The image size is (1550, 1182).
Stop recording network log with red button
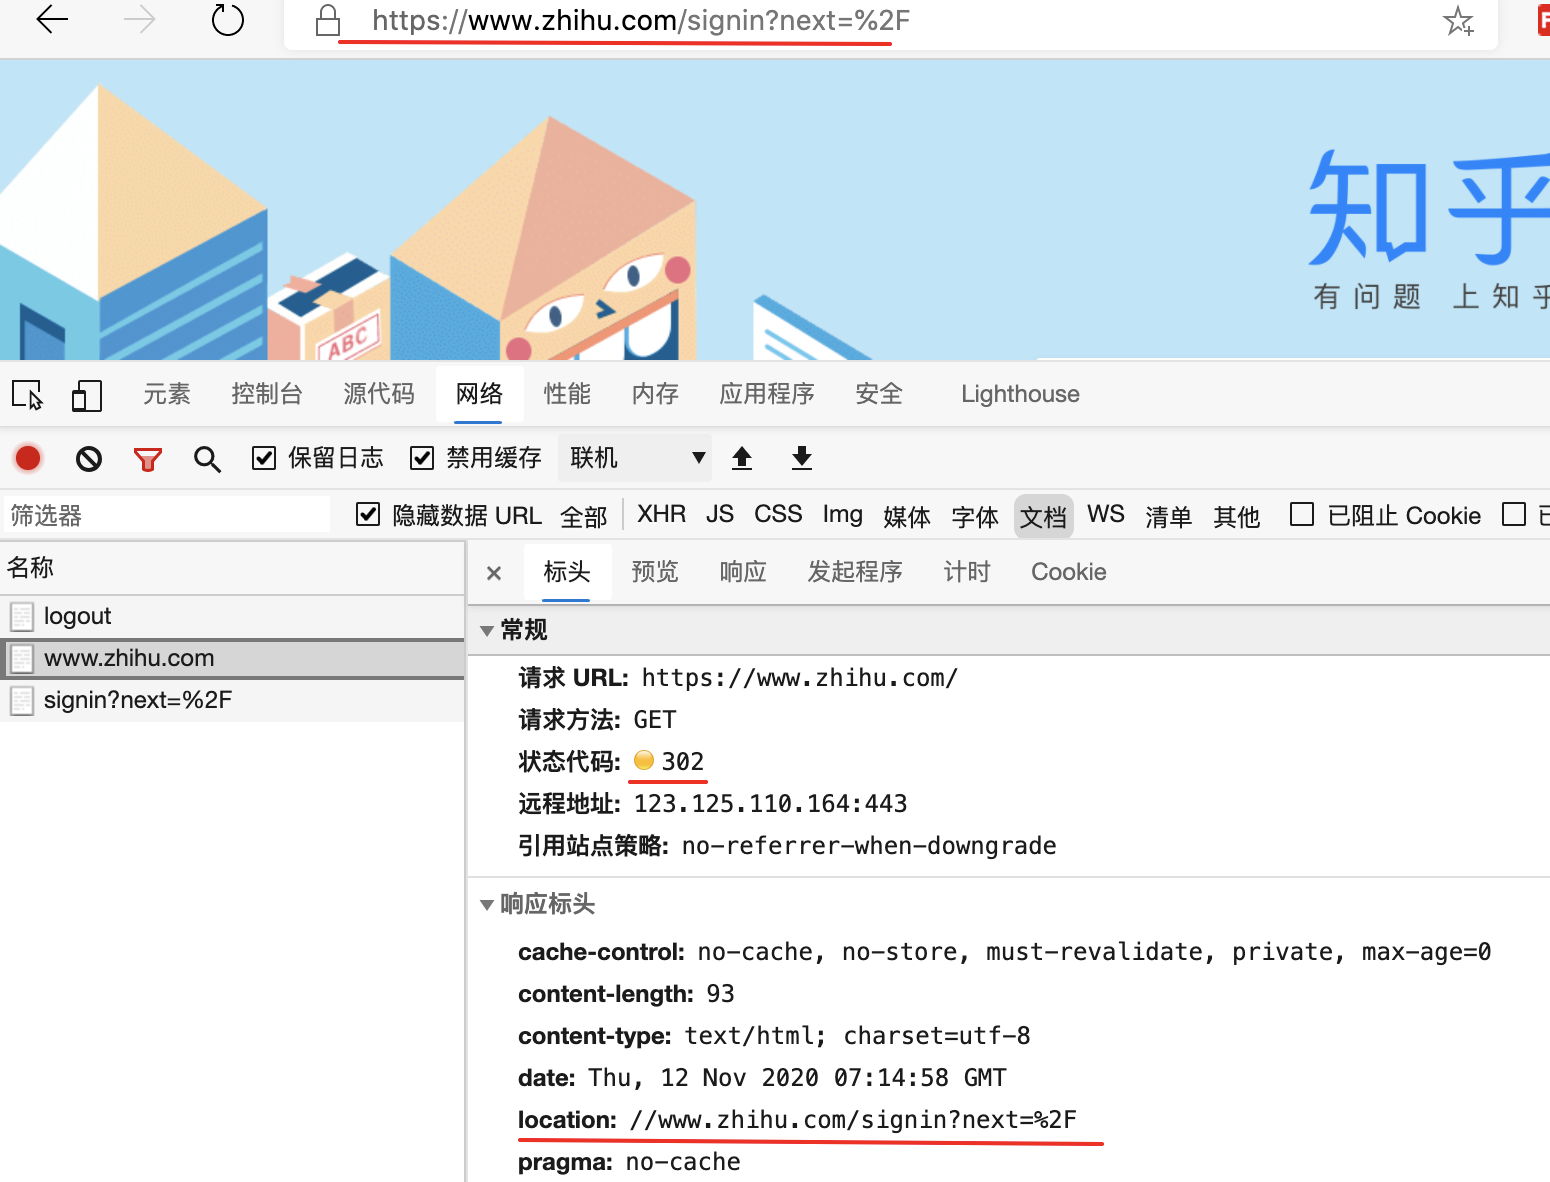click(28, 458)
